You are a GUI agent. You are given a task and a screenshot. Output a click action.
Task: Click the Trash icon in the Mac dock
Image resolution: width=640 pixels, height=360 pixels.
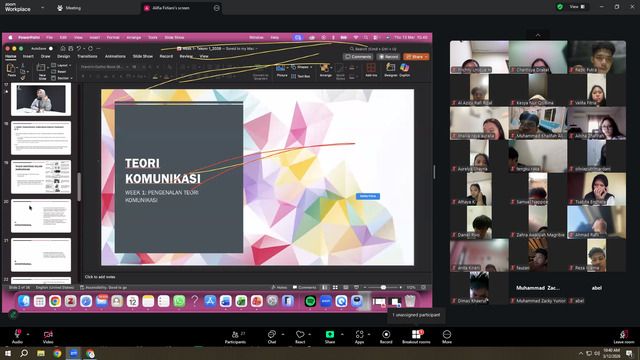coord(410,301)
